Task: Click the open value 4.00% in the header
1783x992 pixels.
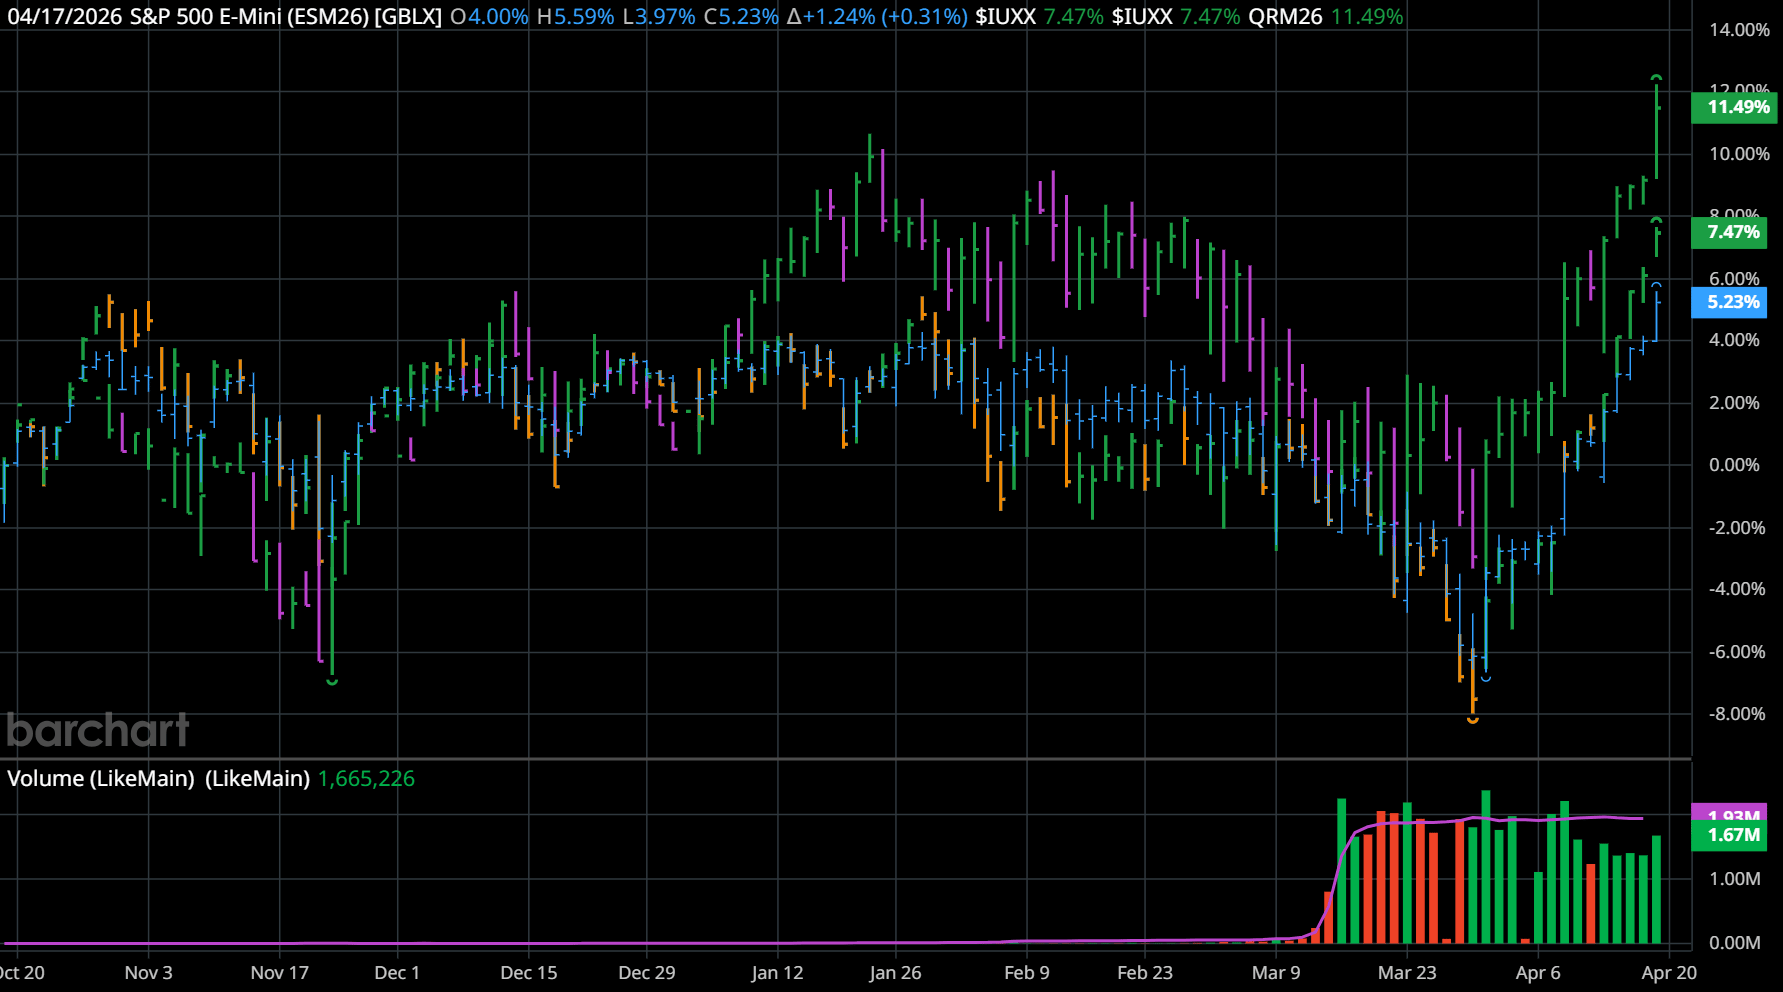Action: 489,17
